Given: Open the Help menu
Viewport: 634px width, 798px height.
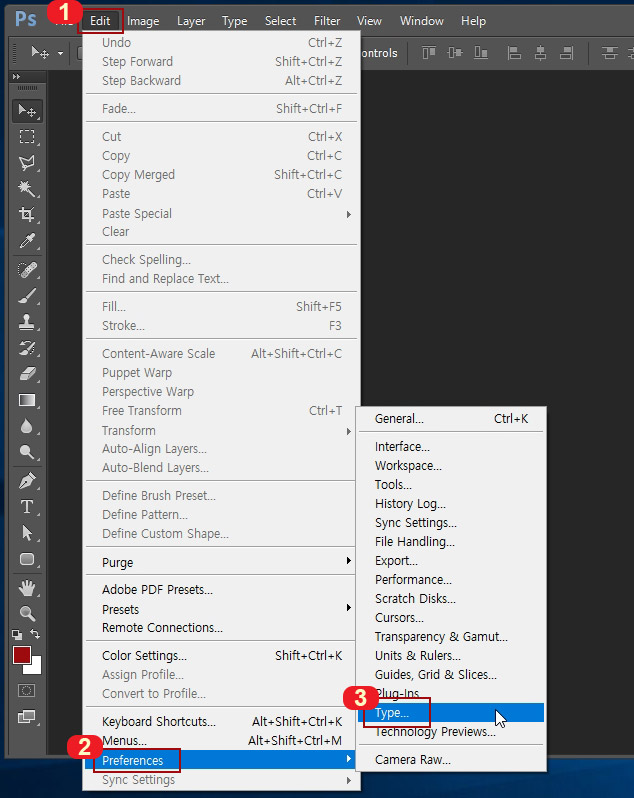Looking at the screenshot, I should tap(473, 21).
